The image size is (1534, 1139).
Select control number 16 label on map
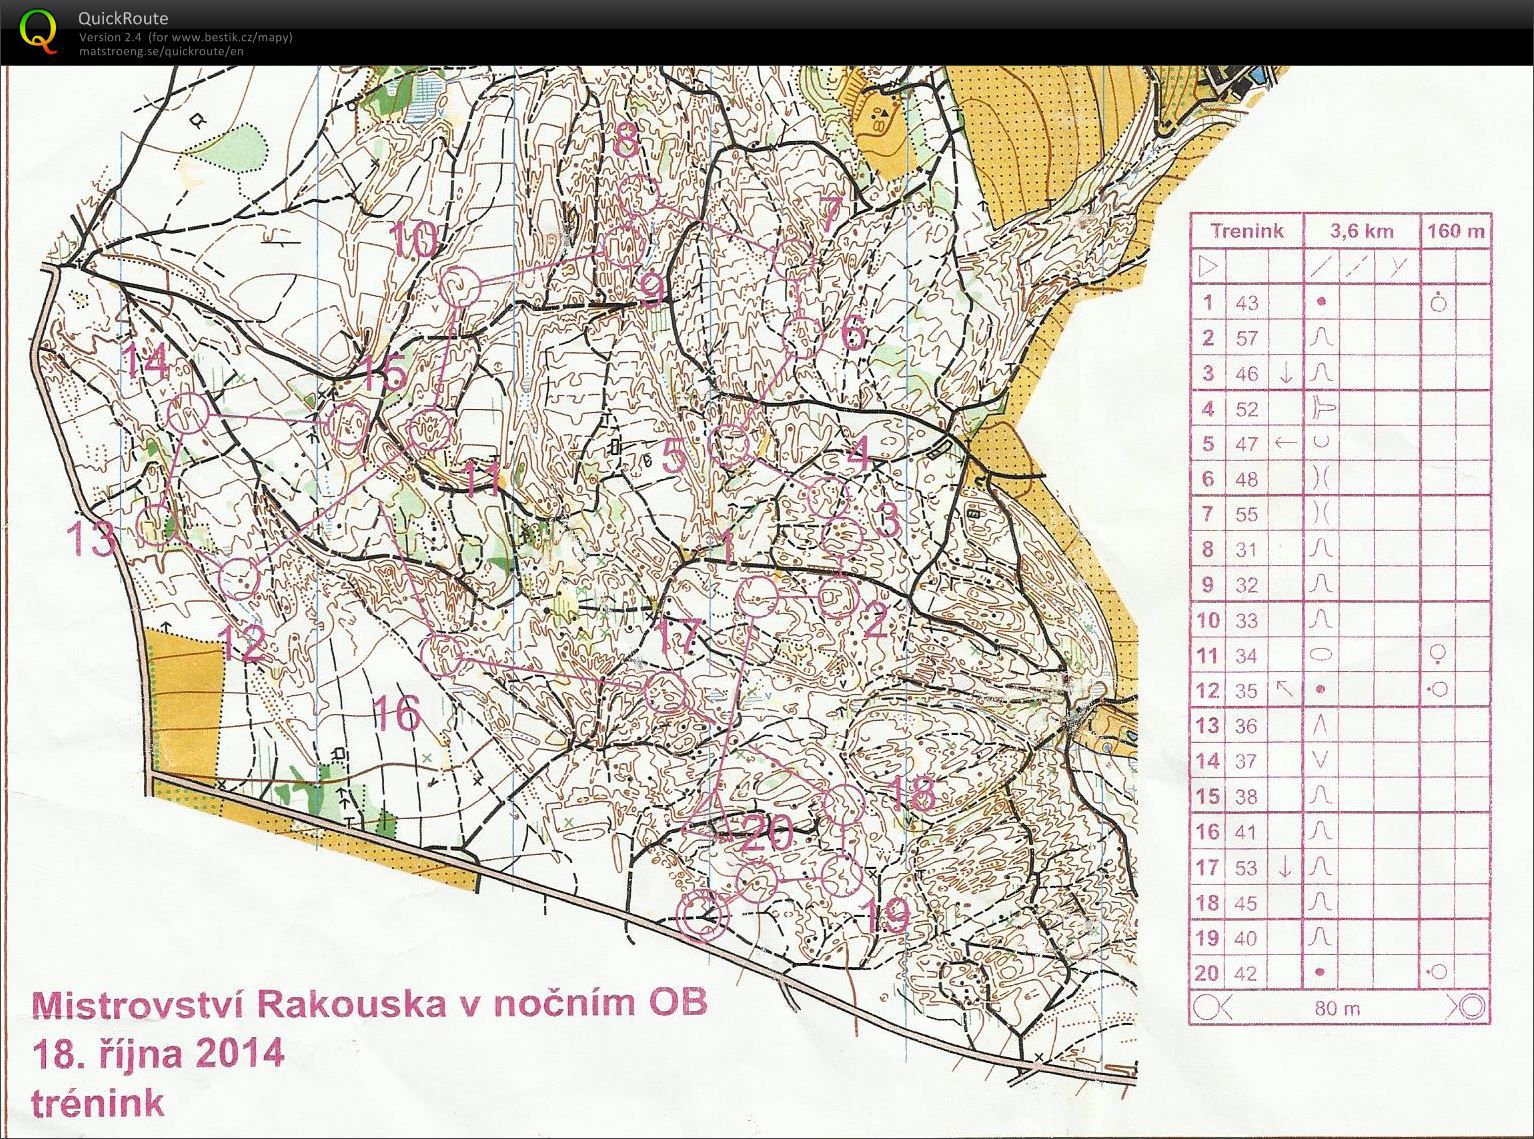[x=396, y=713]
